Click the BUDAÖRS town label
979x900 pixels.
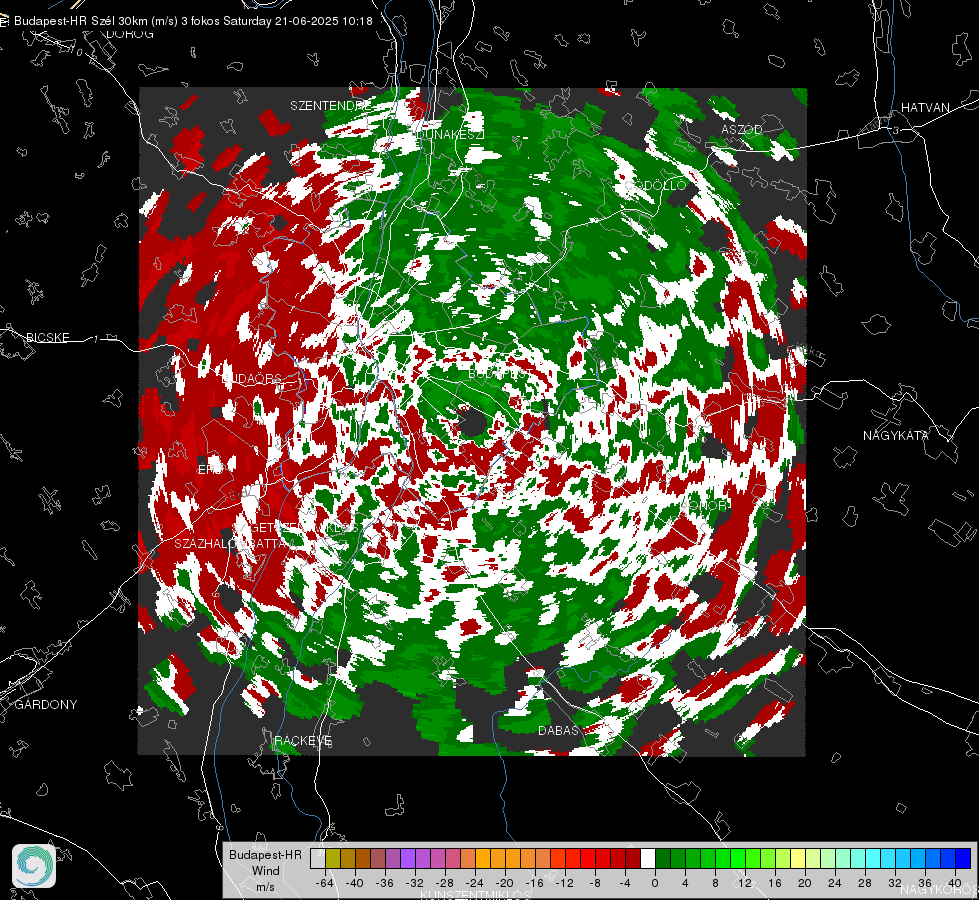(x=252, y=378)
